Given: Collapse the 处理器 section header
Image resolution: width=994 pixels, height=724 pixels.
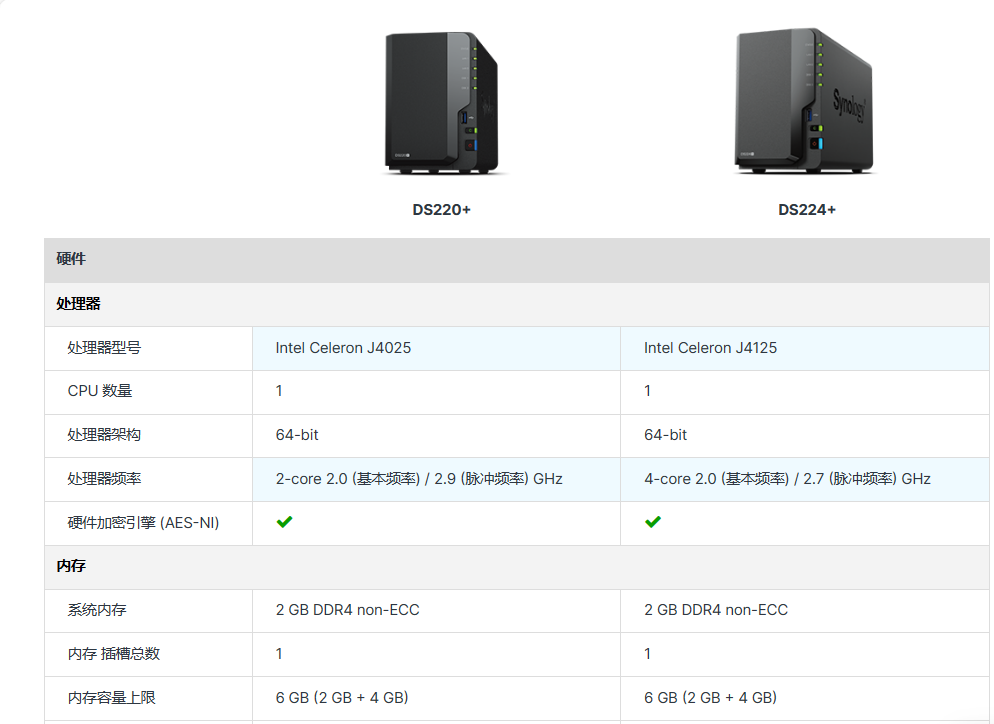Looking at the screenshot, I should pos(517,304).
